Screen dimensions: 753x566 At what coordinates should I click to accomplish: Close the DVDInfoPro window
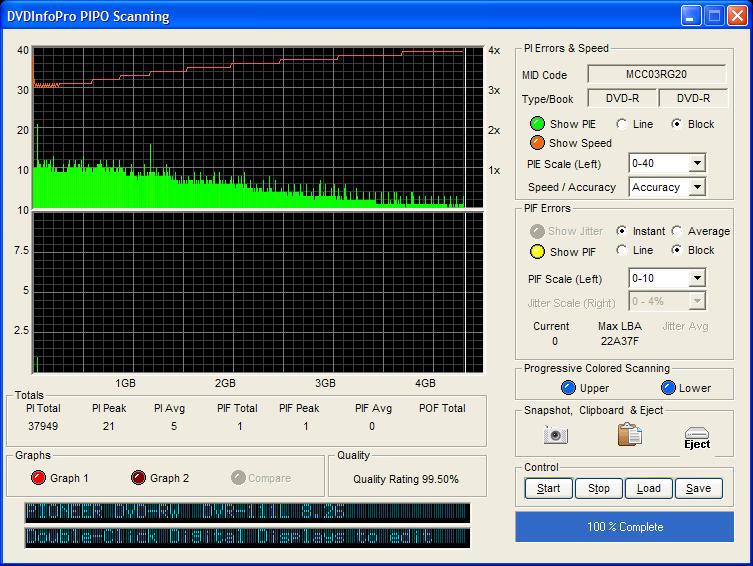[x=737, y=16]
